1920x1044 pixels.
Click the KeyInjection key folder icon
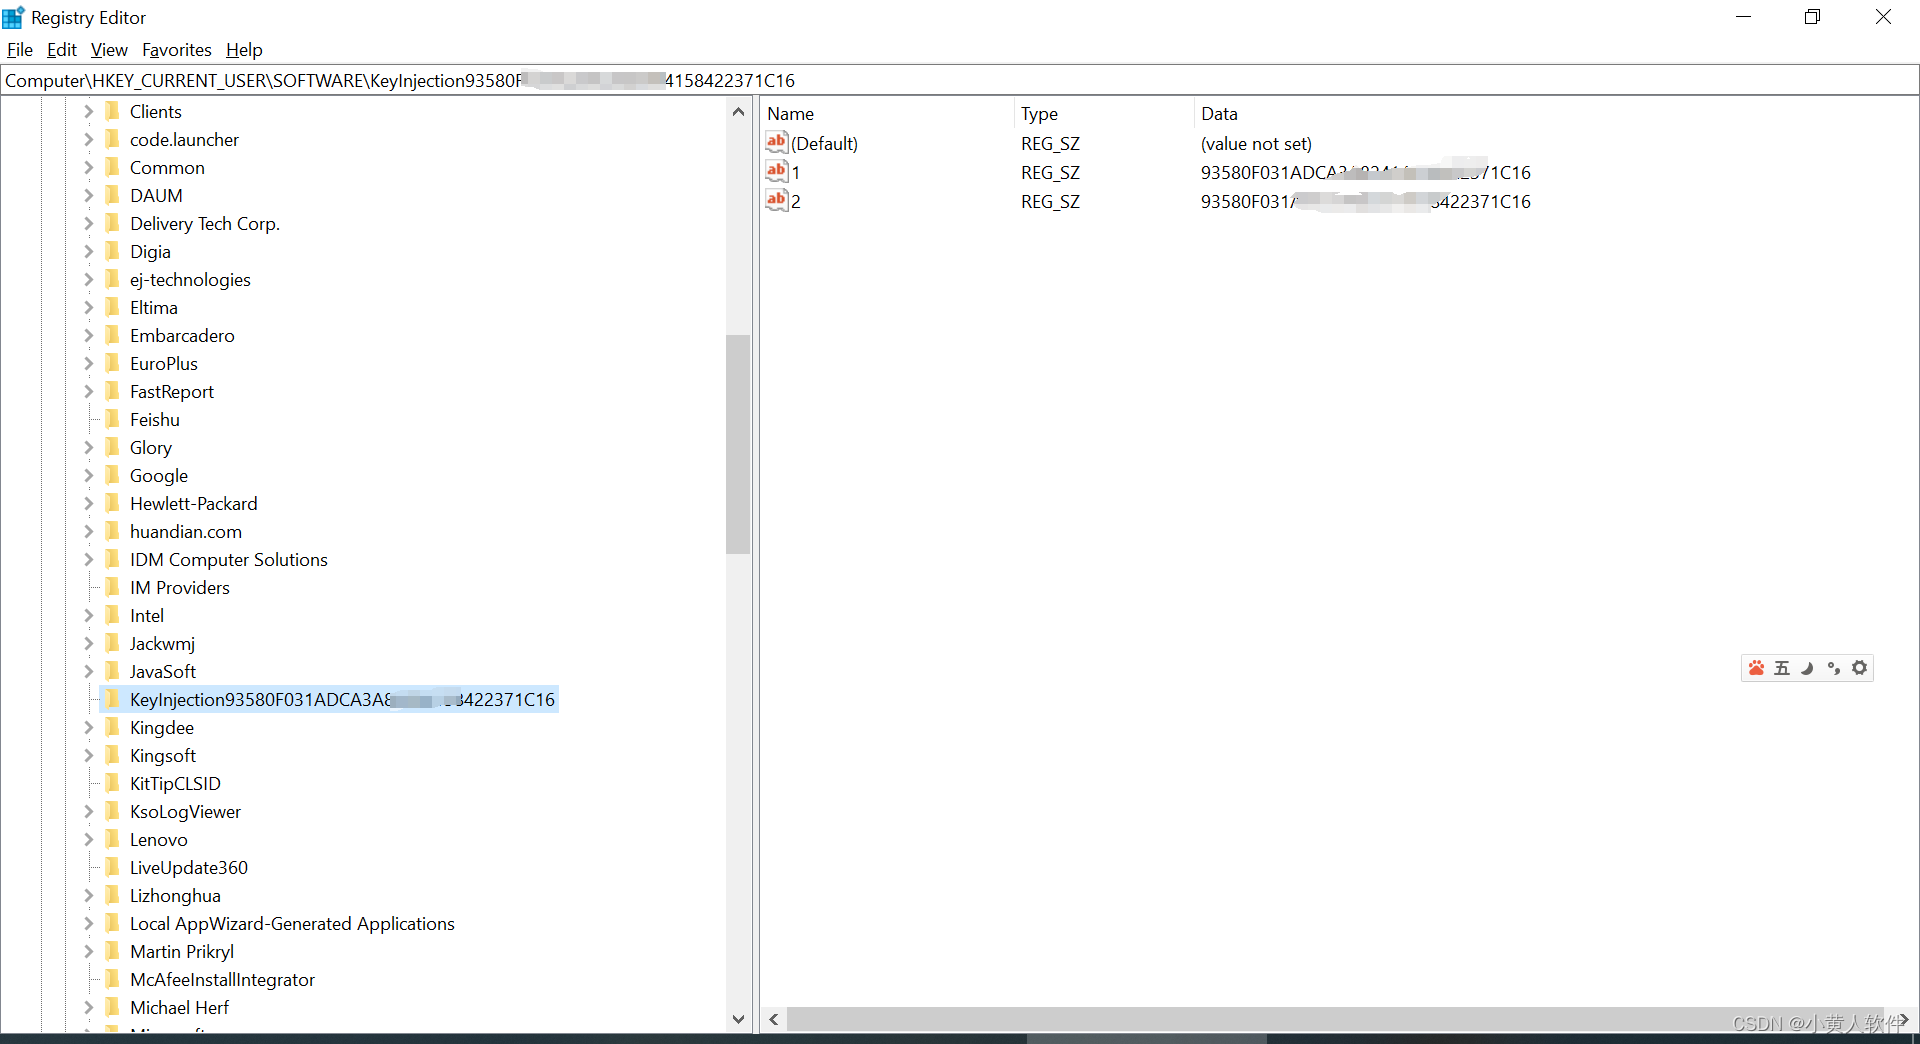pyautogui.click(x=112, y=699)
